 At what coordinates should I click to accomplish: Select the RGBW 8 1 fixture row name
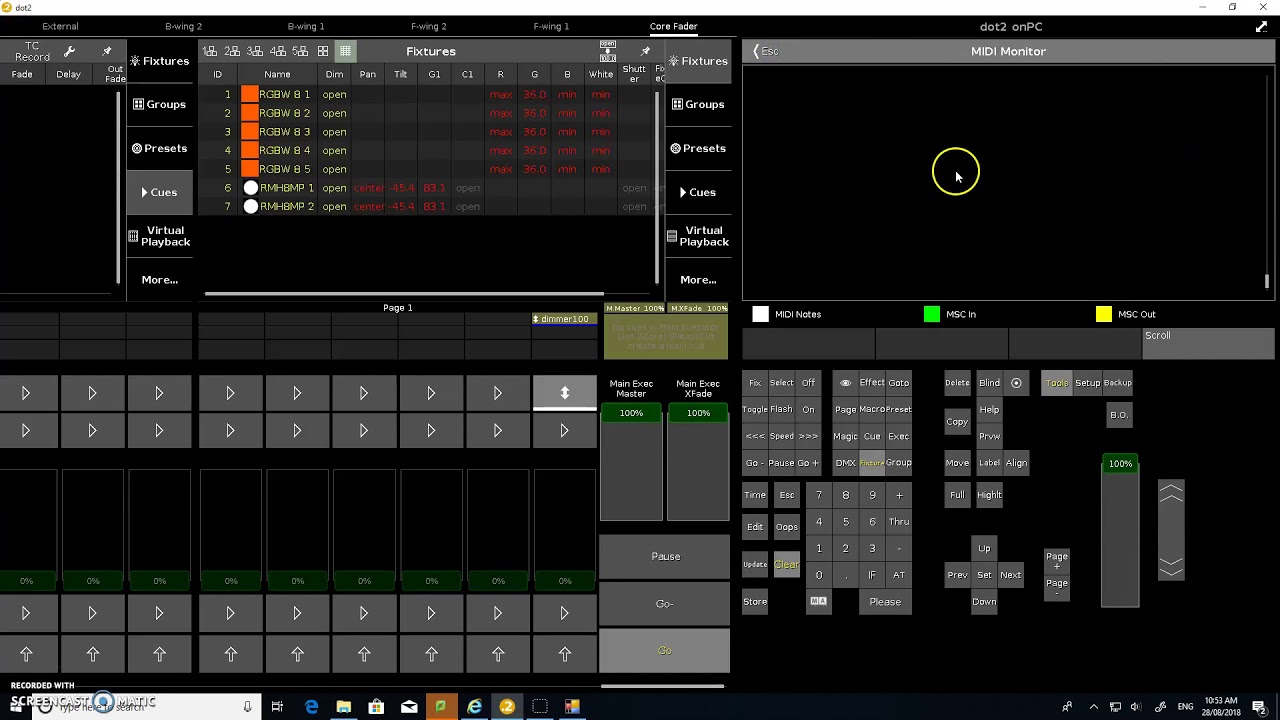[x=284, y=94]
